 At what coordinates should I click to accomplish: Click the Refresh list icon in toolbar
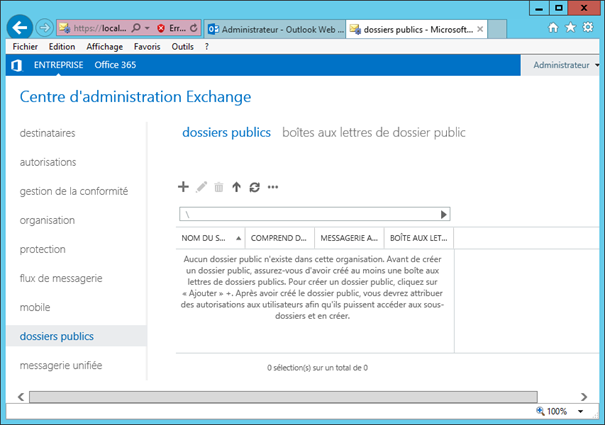click(x=254, y=187)
